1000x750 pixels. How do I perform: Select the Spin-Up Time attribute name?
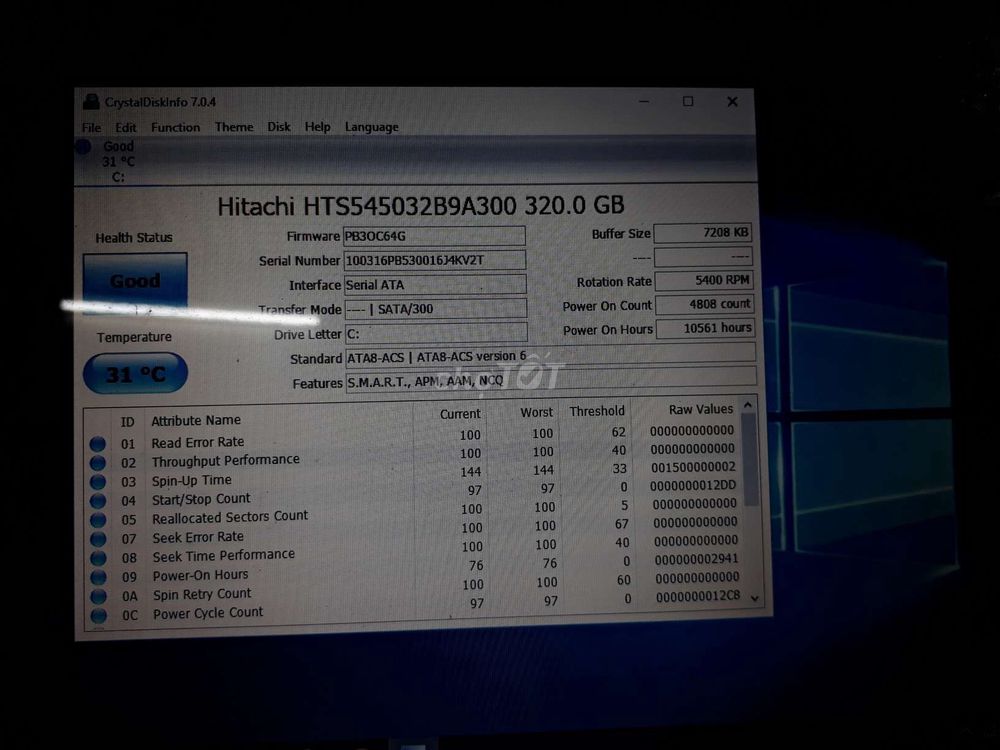click(x=191, y=480)
